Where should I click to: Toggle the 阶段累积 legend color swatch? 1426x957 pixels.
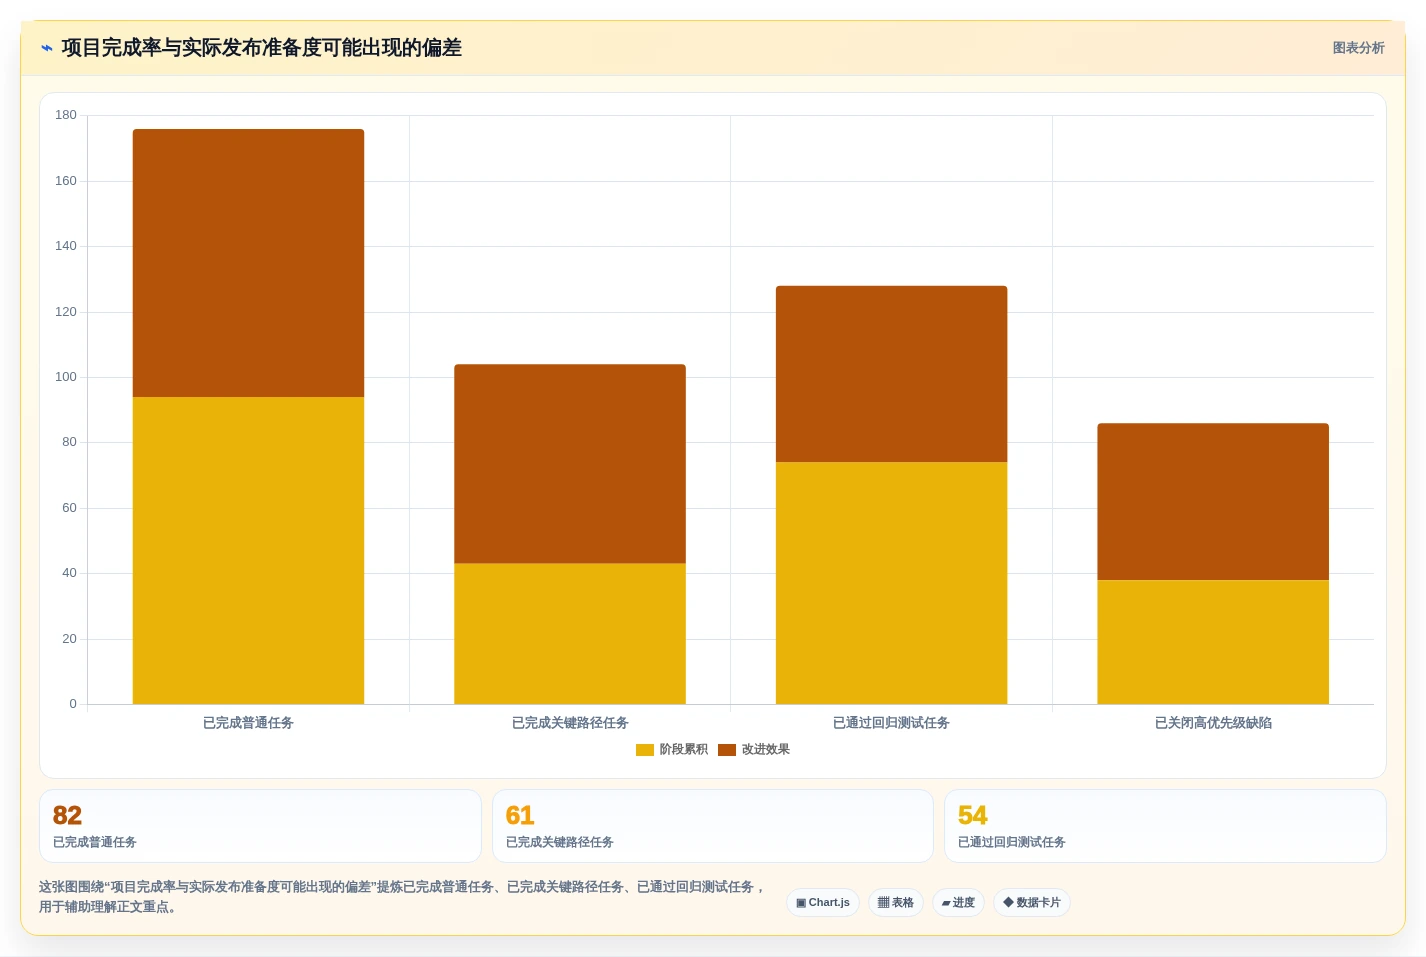[645, 750]
